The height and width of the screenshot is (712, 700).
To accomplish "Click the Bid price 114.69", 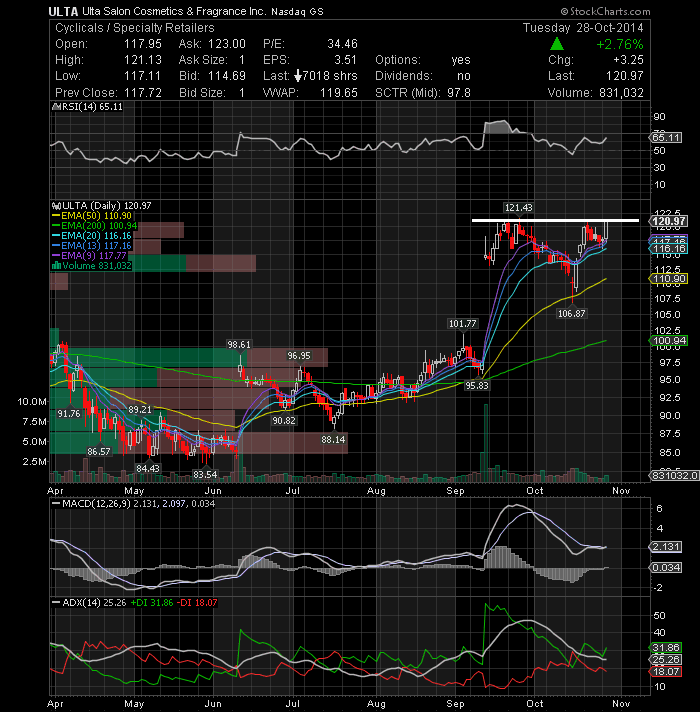I will pos(227,76).
